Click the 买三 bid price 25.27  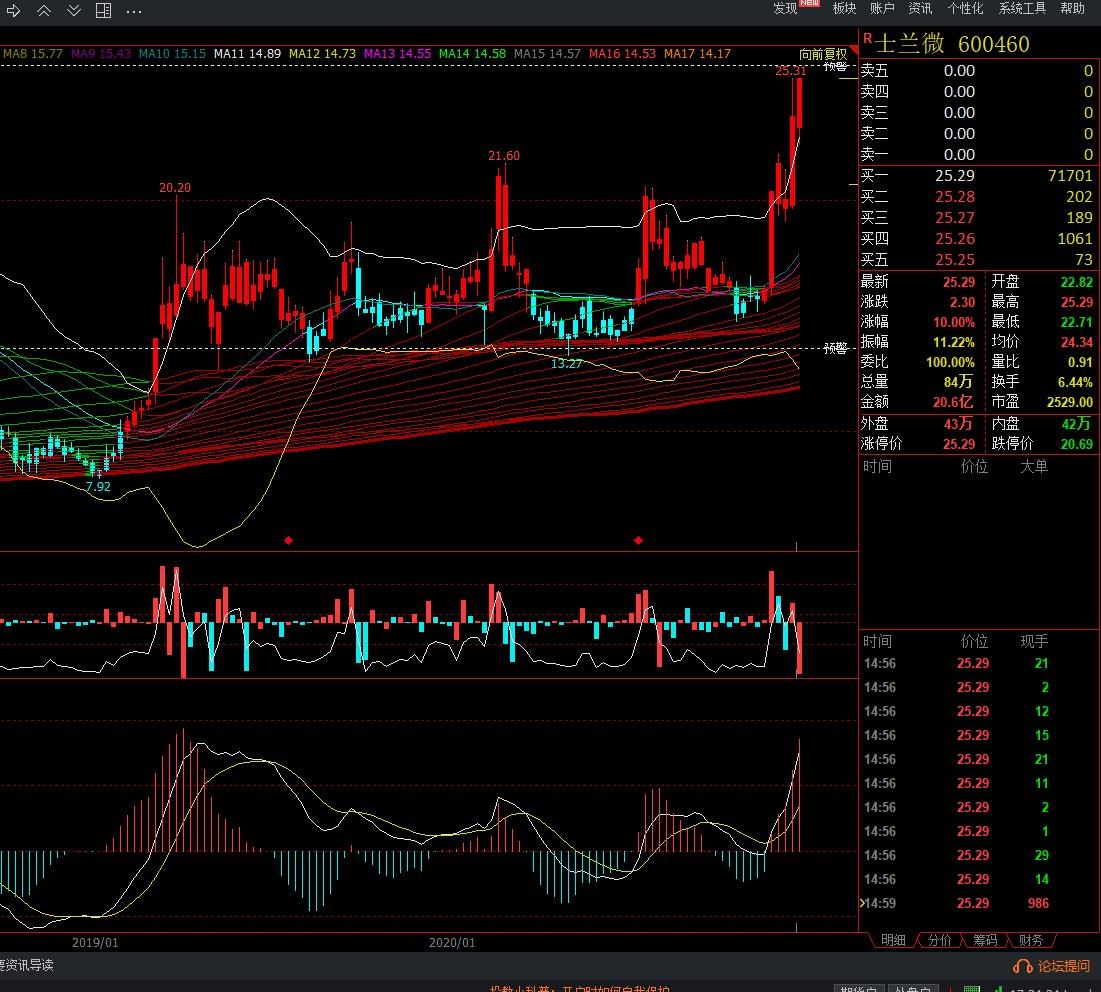point(955,218)
